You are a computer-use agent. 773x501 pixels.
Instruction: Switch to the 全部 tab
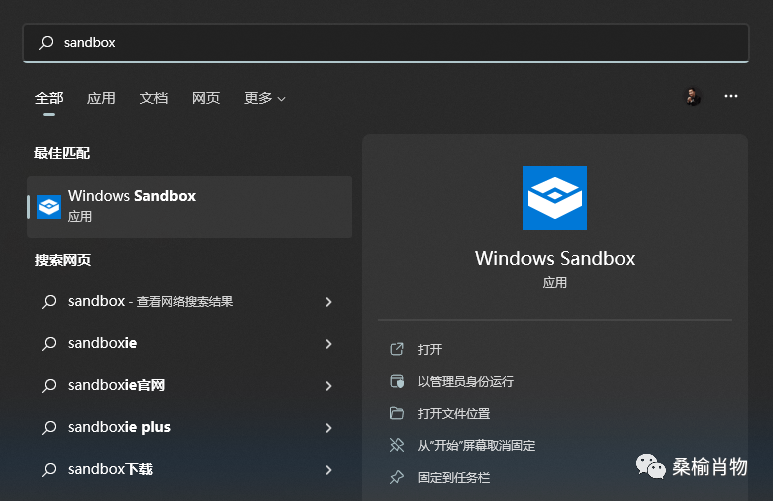(49, 98)
